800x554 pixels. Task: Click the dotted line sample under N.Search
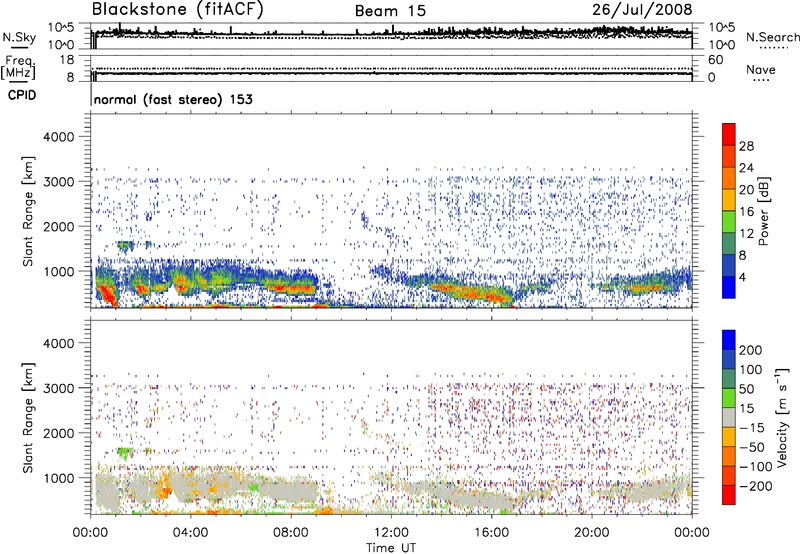coord(774,47)
